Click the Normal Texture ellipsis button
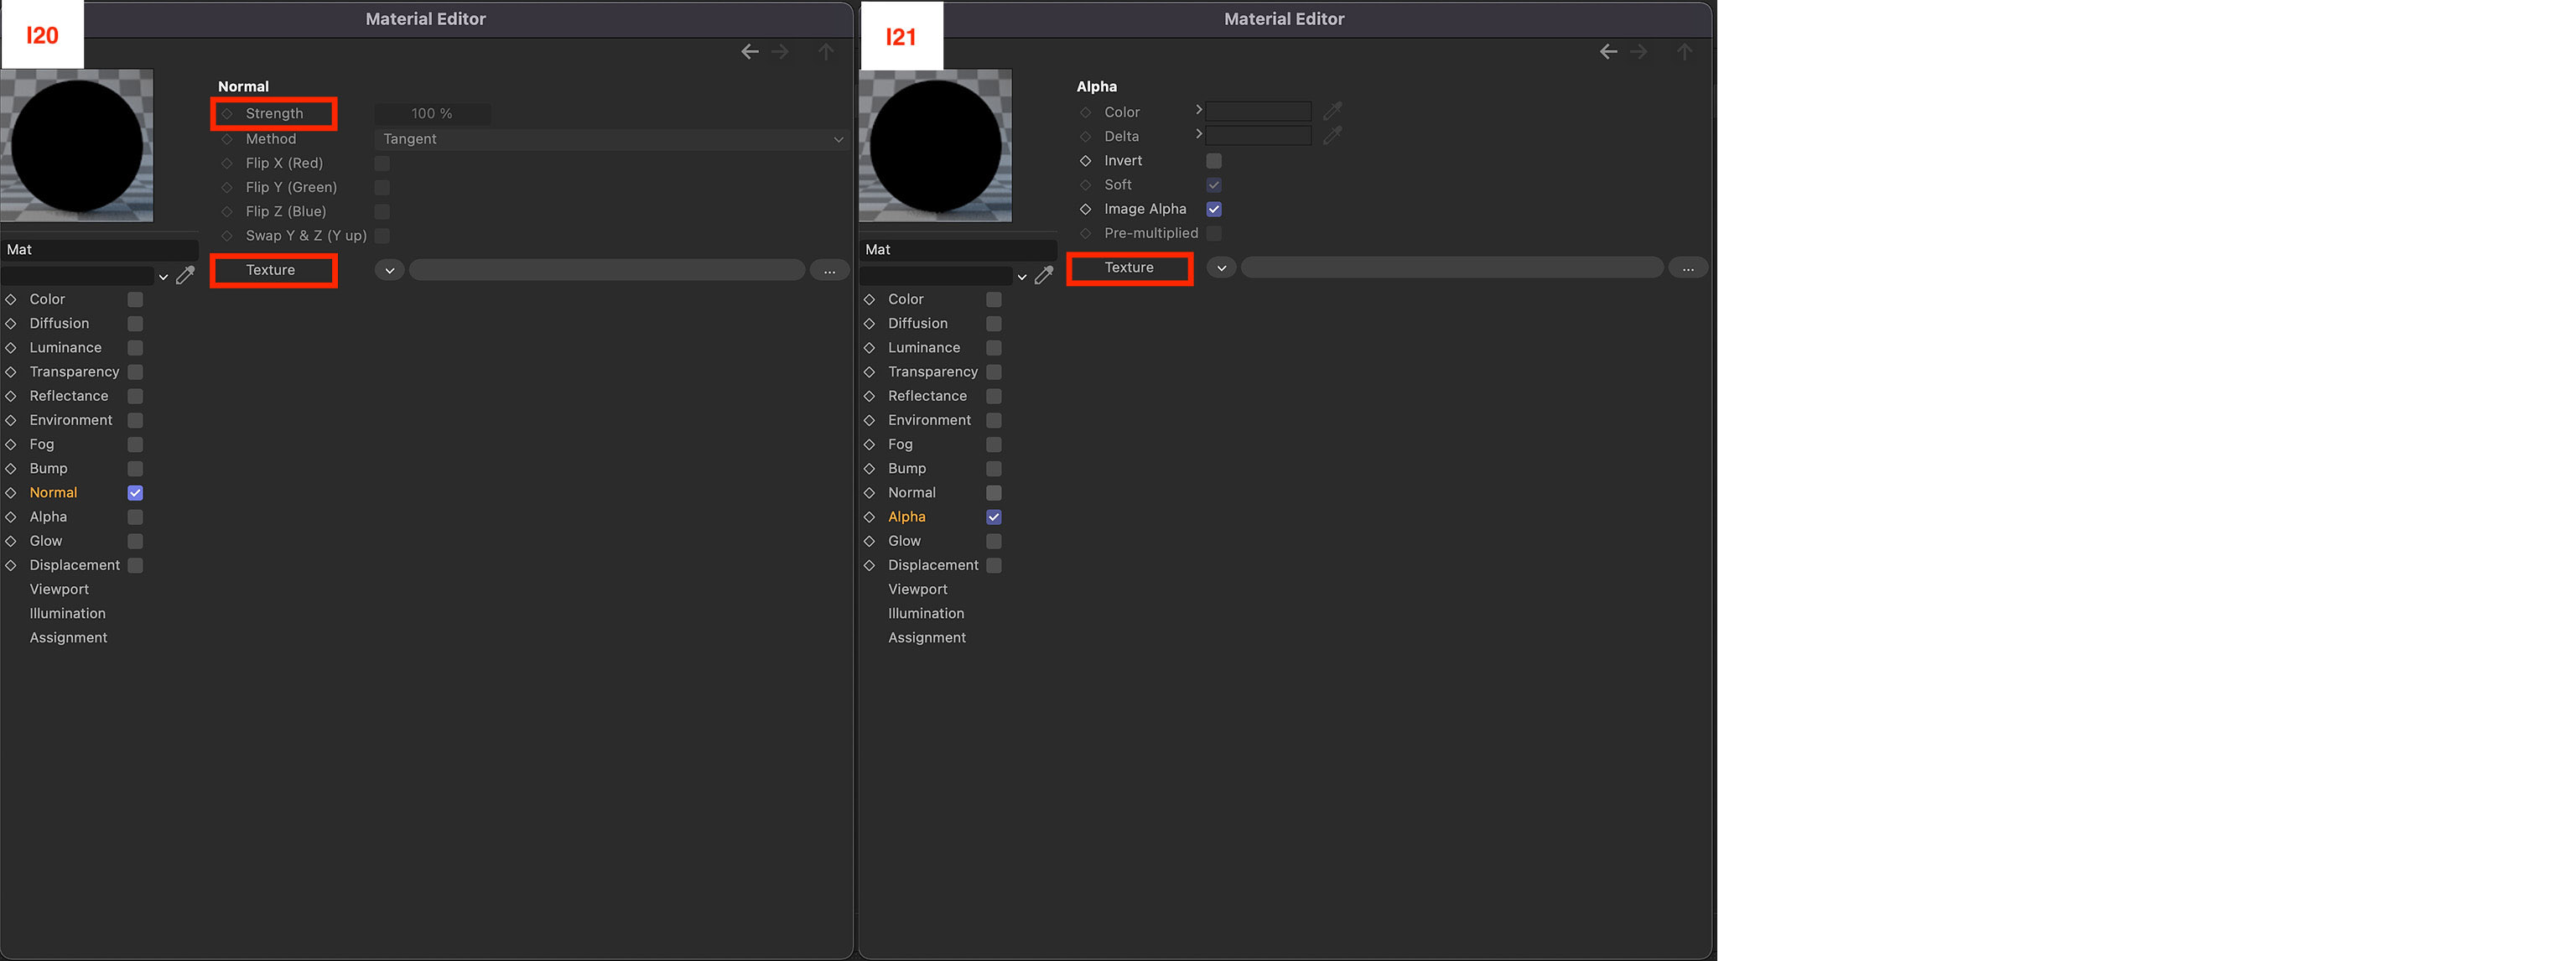Screen dimensions: 2576x961 click(x=829, y=270)
